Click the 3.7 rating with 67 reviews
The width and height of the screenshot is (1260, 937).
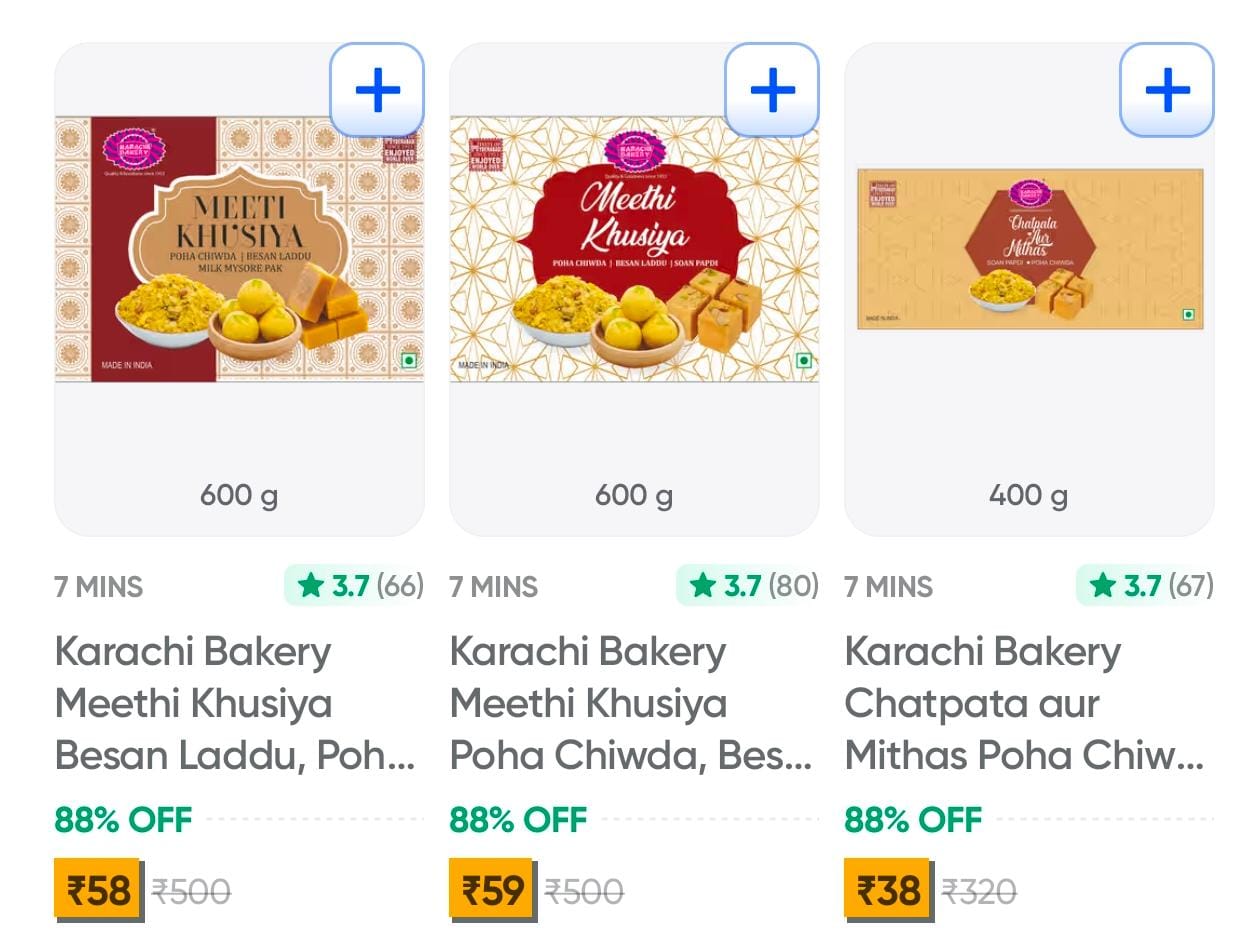click(x=1145, y=586)
